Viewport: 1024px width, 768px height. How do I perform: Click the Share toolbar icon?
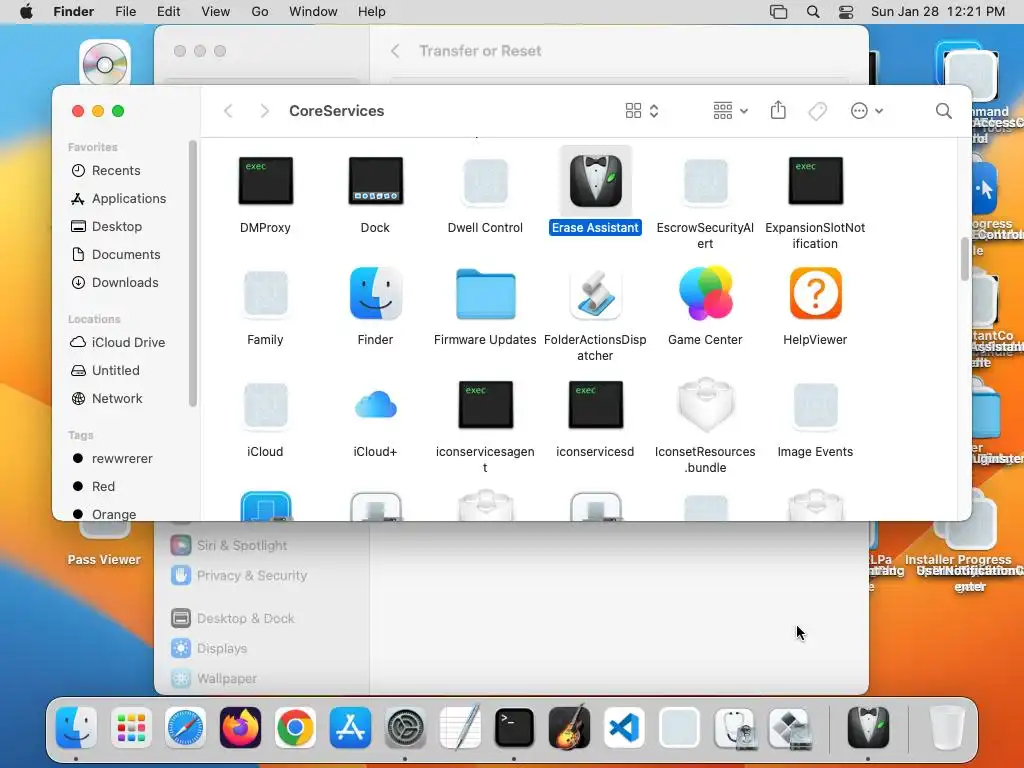778,110
